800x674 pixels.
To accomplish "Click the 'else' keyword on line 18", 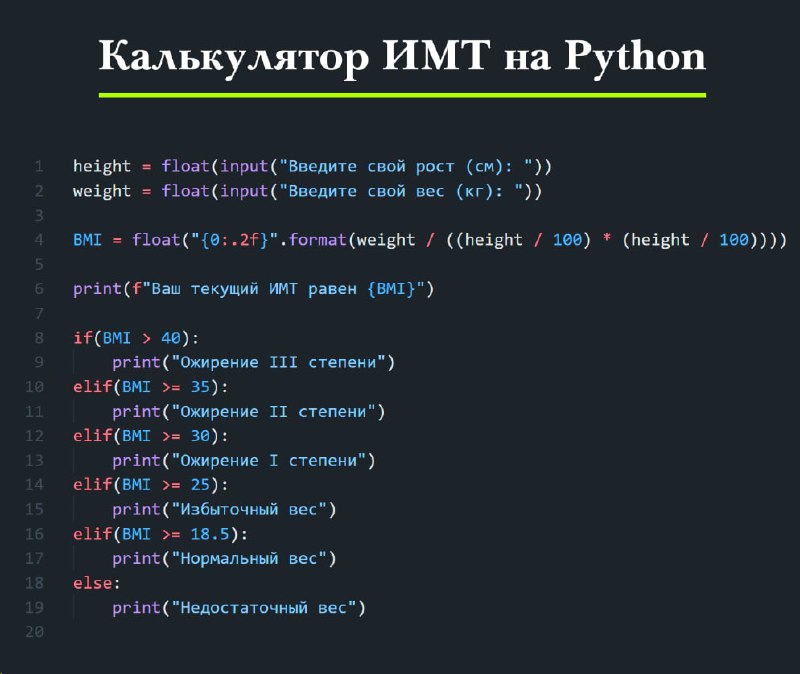I will point(92,583).
